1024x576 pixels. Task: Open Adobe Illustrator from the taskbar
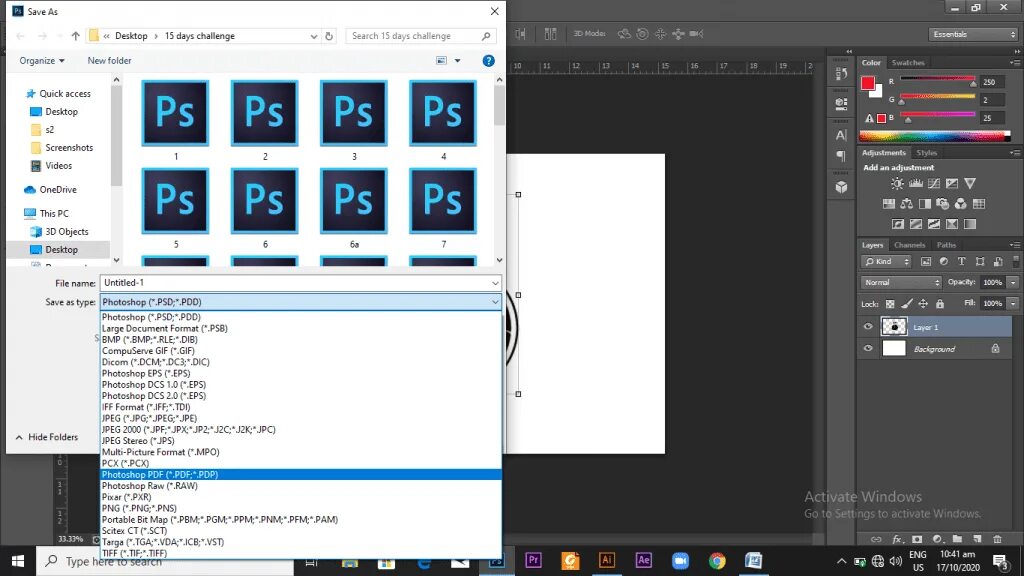607,560
